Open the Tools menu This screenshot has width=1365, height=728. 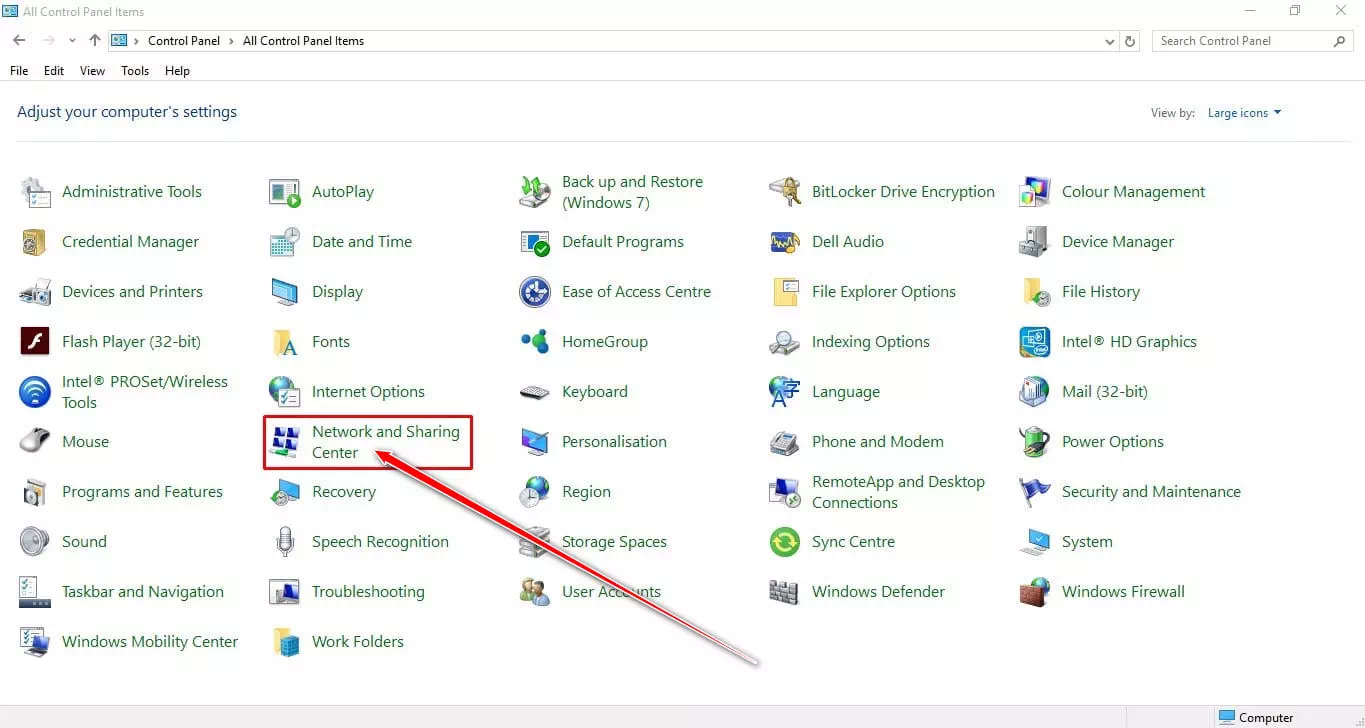pyautogui.click(x=135, y=71)
